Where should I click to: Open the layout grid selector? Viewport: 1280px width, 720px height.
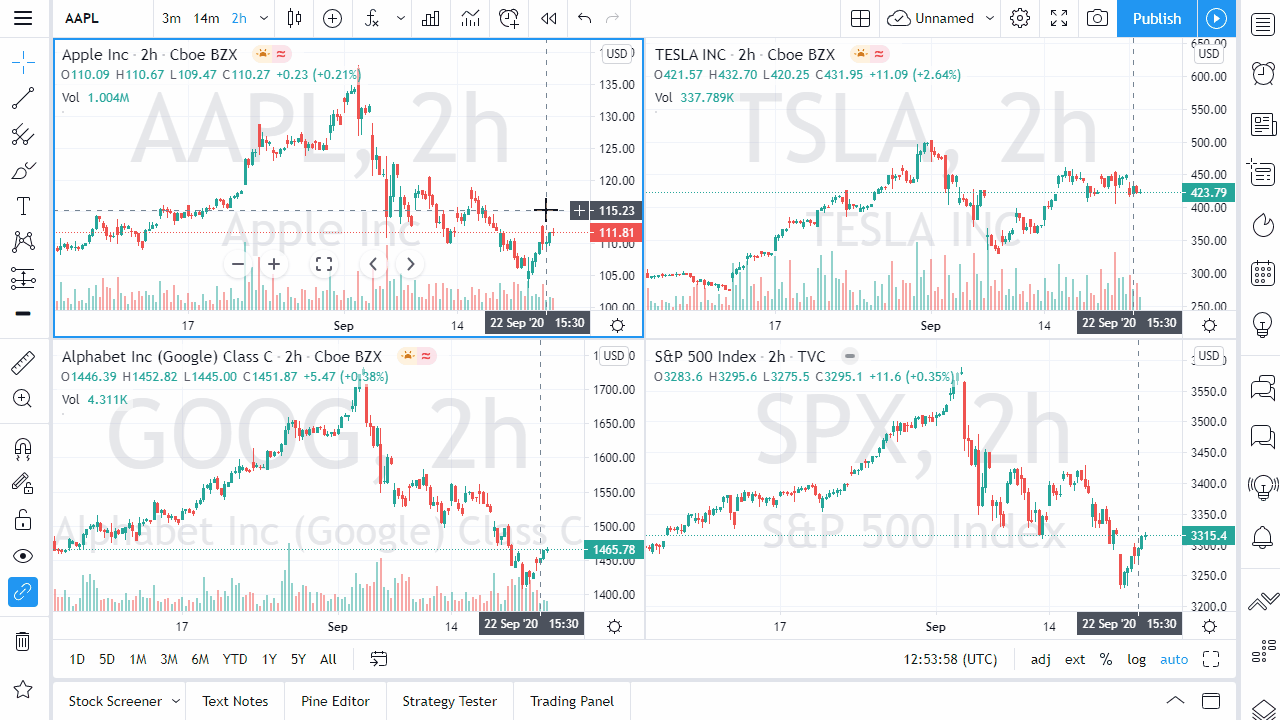860,18
